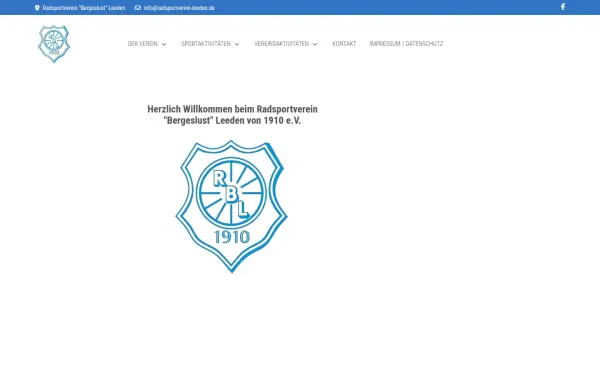The width and height of the screenshot is (600, 375).
Task: Click the envelope email icon
Action: point(138,8)
